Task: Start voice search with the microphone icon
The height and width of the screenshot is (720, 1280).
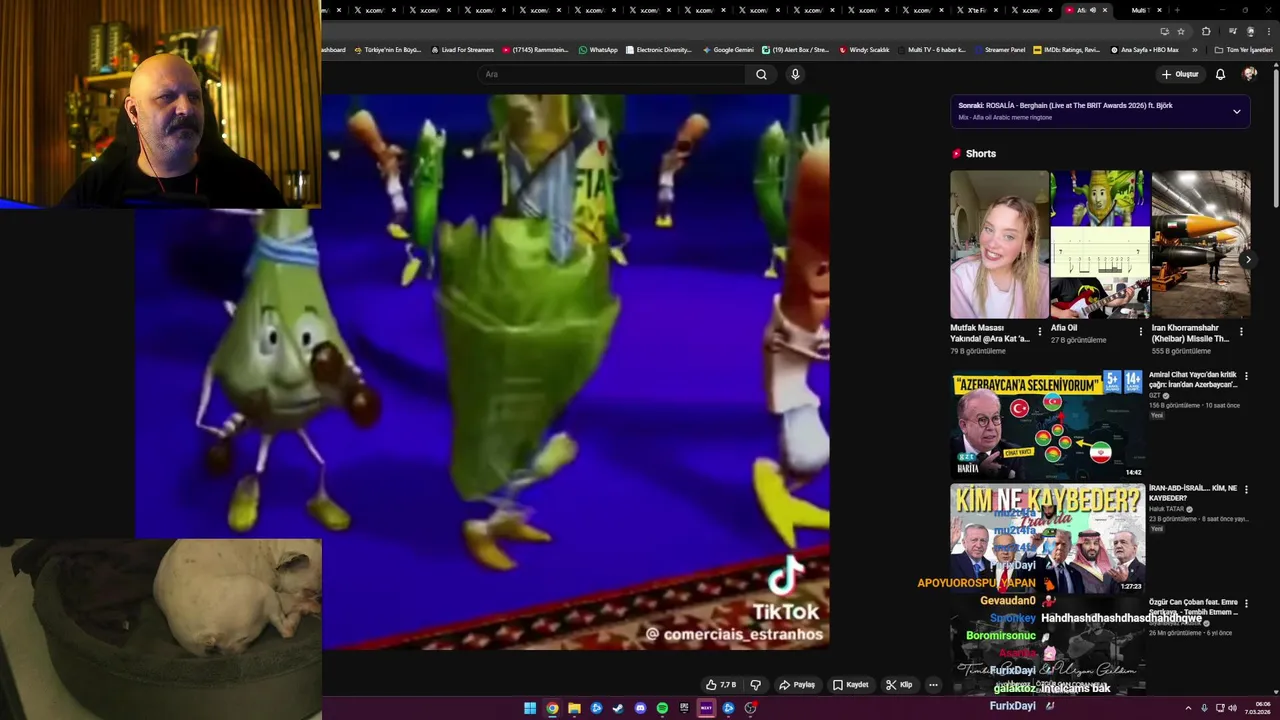Action: click(x=795, y=74)
